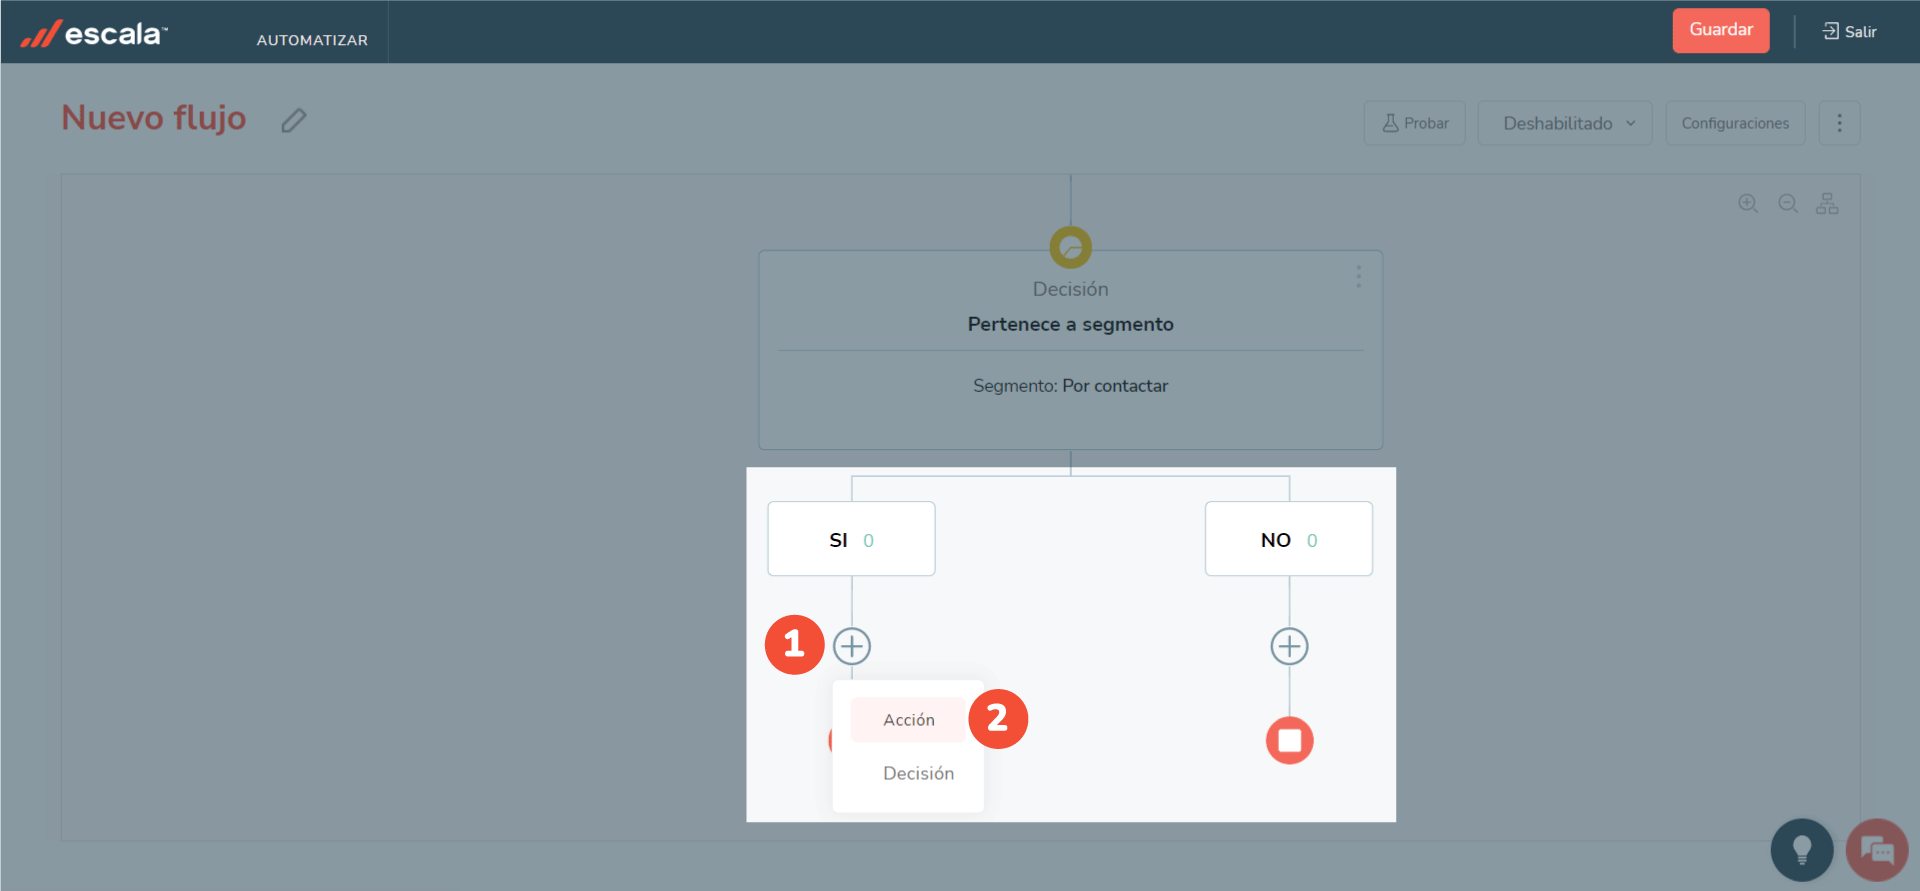This screenshot has width=1920, height=891.
Task: Add step under SI branch
Action: click(x=852, y=646)
